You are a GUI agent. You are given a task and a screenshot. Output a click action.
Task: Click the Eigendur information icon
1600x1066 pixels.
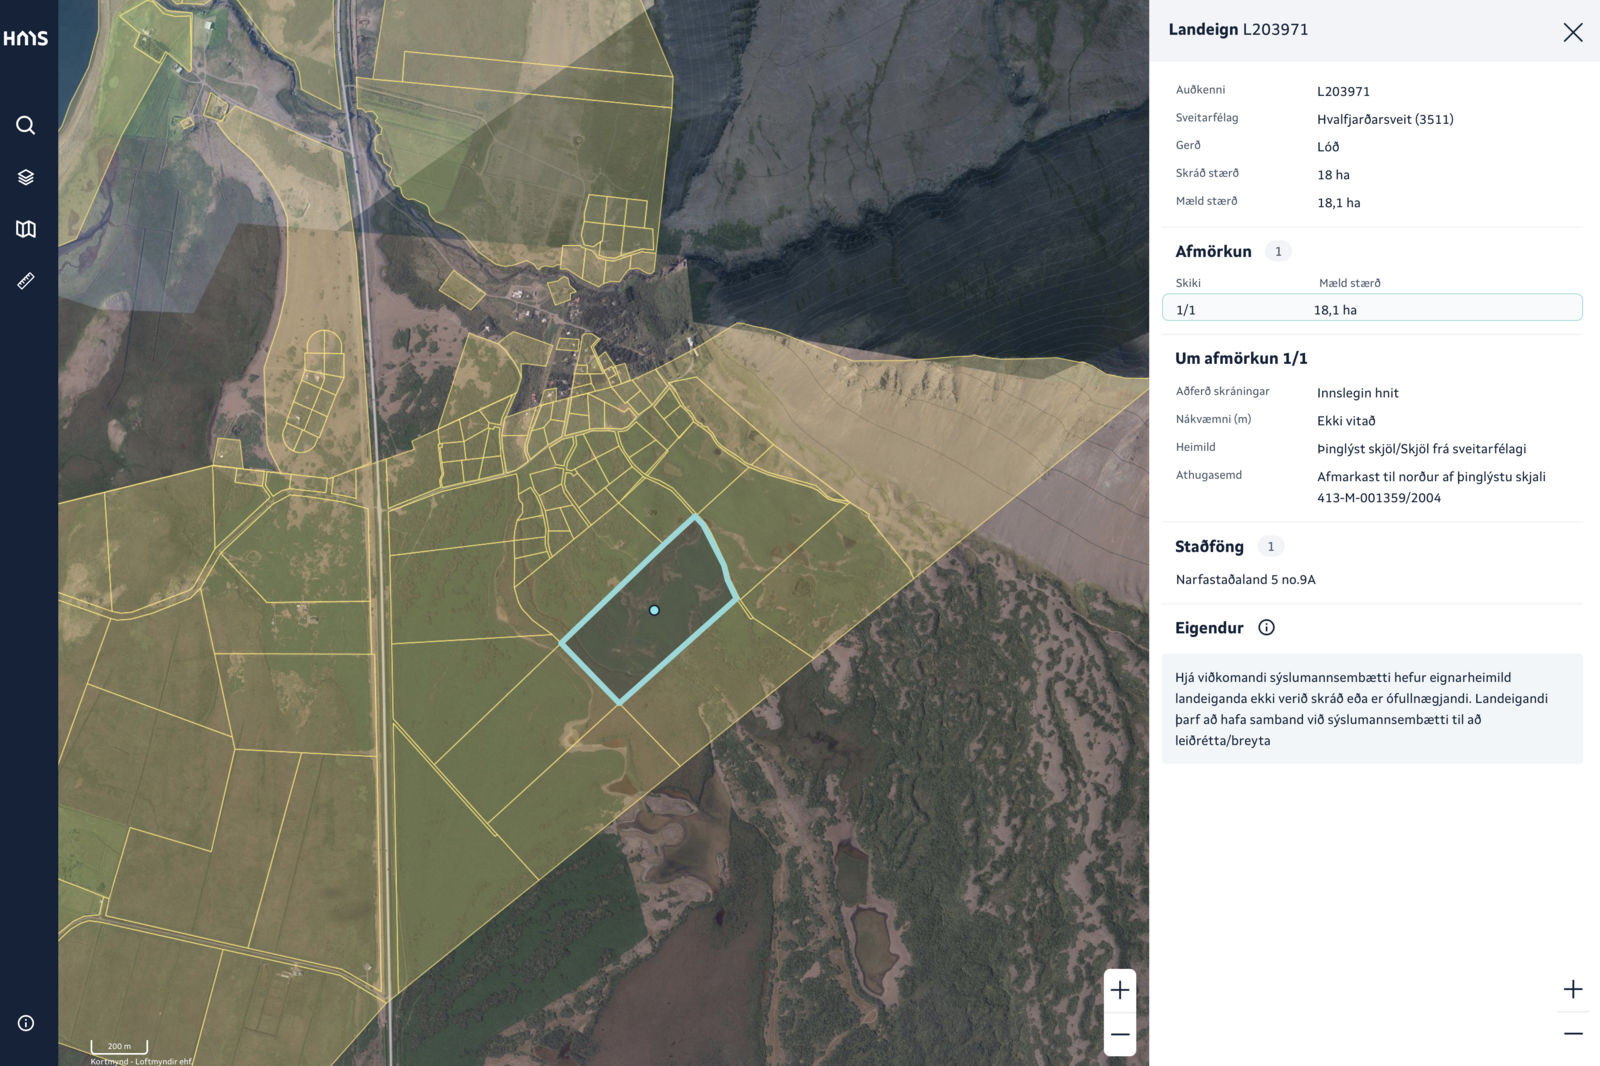click(x=1266, y=628)
